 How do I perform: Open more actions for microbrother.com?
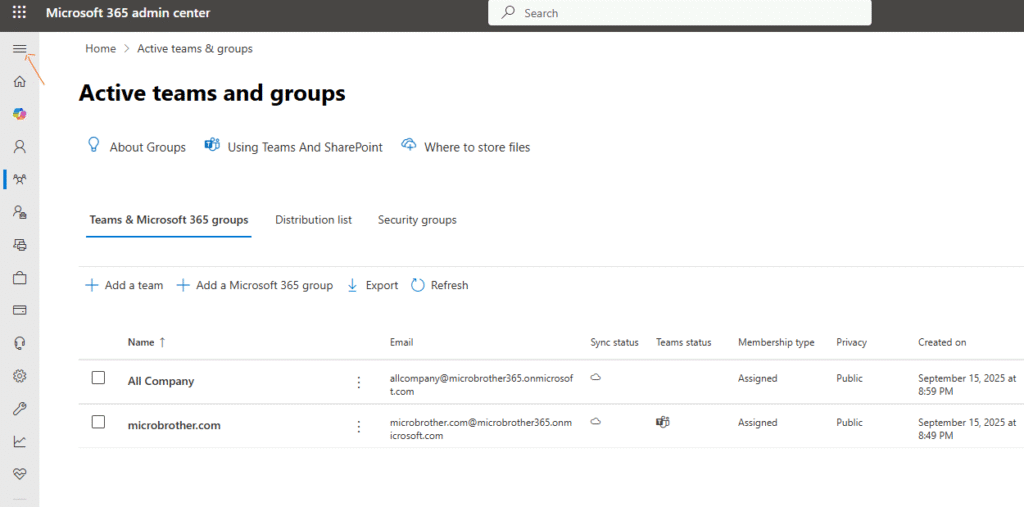coord(359,426)
